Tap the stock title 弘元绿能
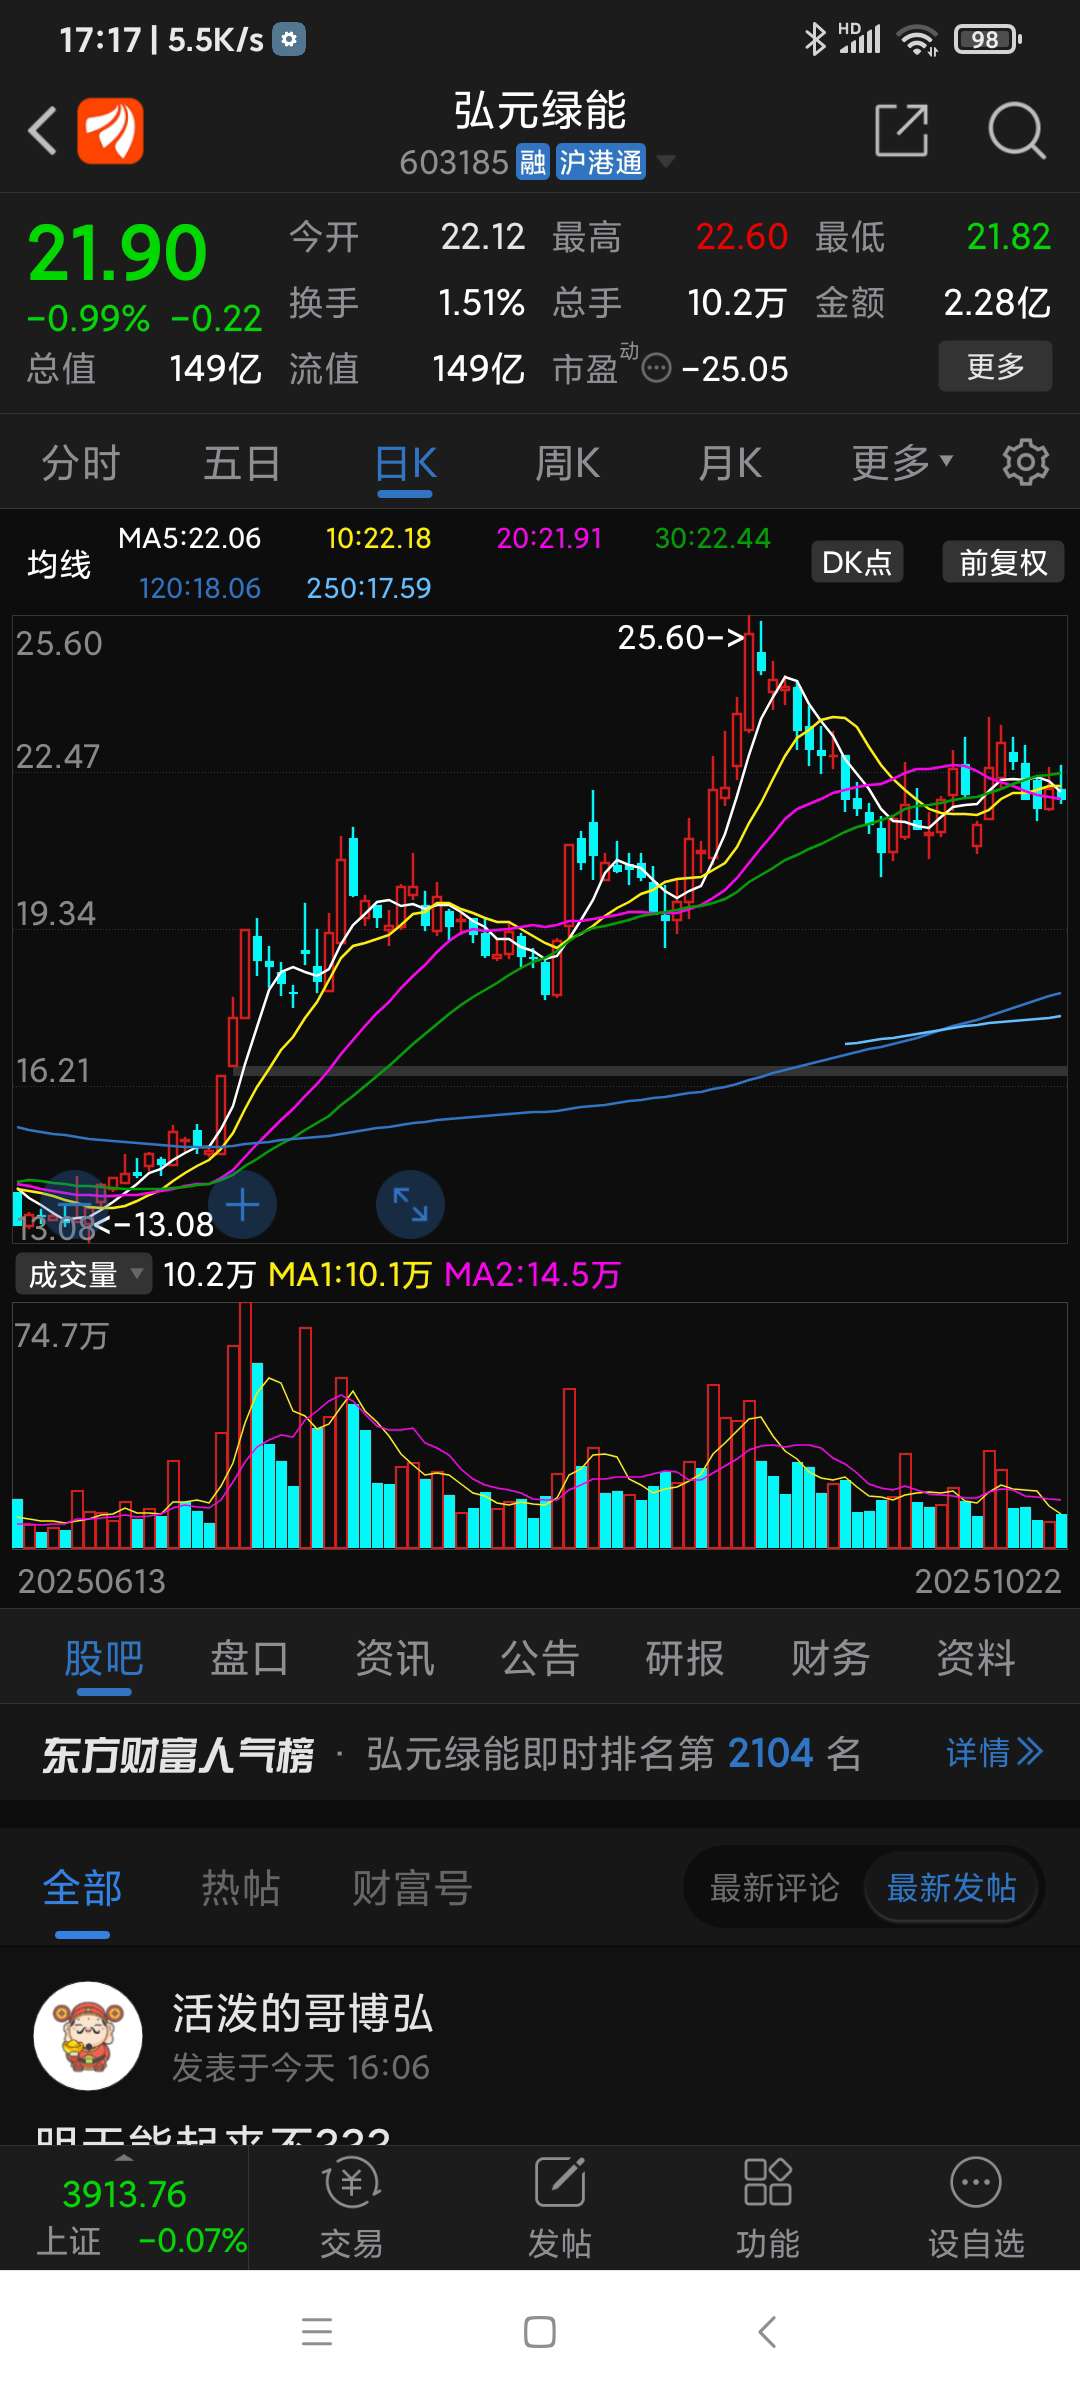 click(540, 109)
